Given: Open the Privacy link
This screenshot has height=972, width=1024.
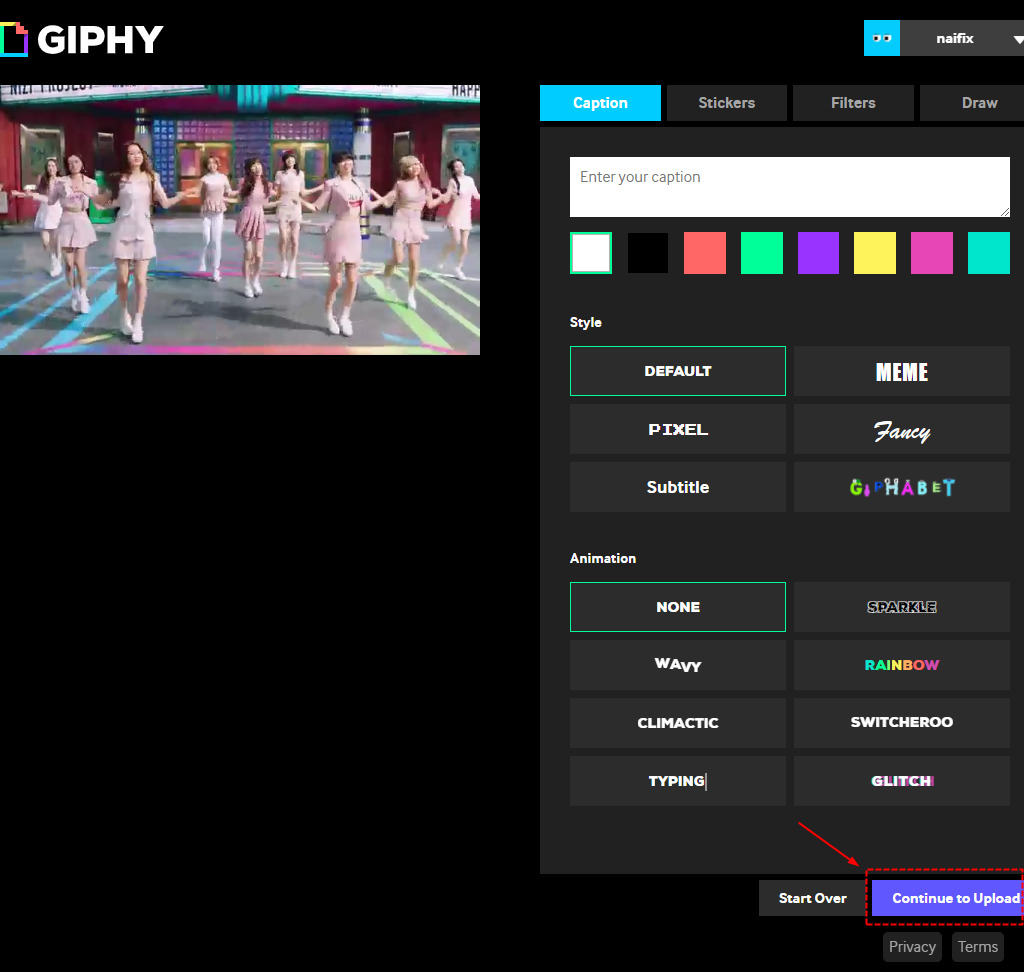Looking at the screenshot, I should click(912, 947).
